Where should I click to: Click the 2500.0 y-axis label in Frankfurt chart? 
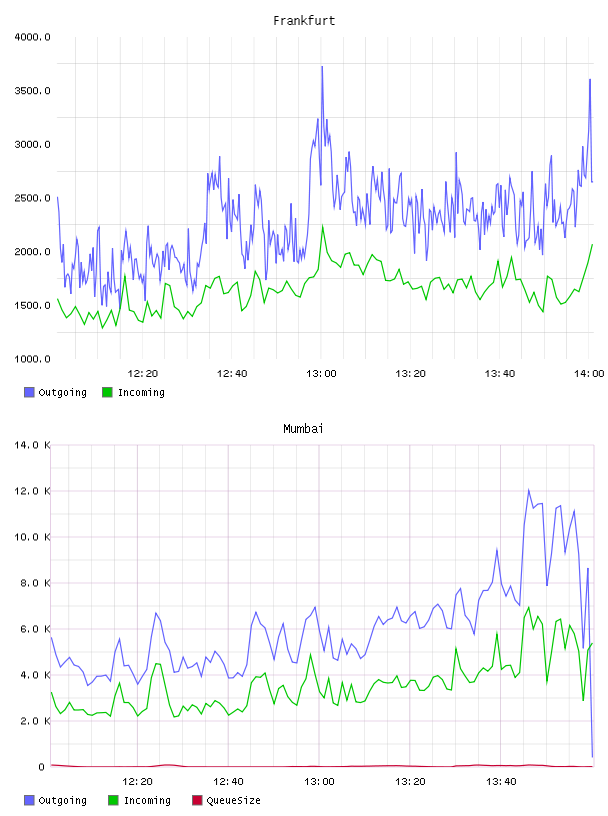32,198
